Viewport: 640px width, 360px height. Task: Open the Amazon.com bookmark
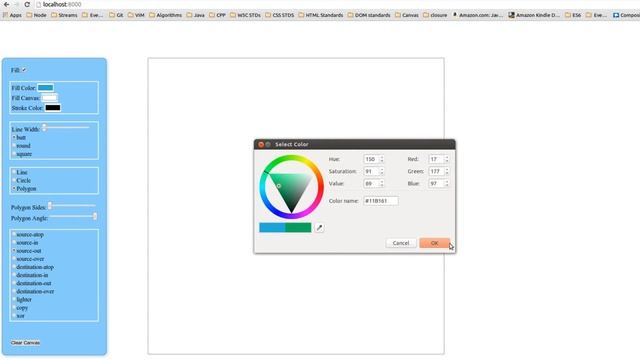point(478,15)
